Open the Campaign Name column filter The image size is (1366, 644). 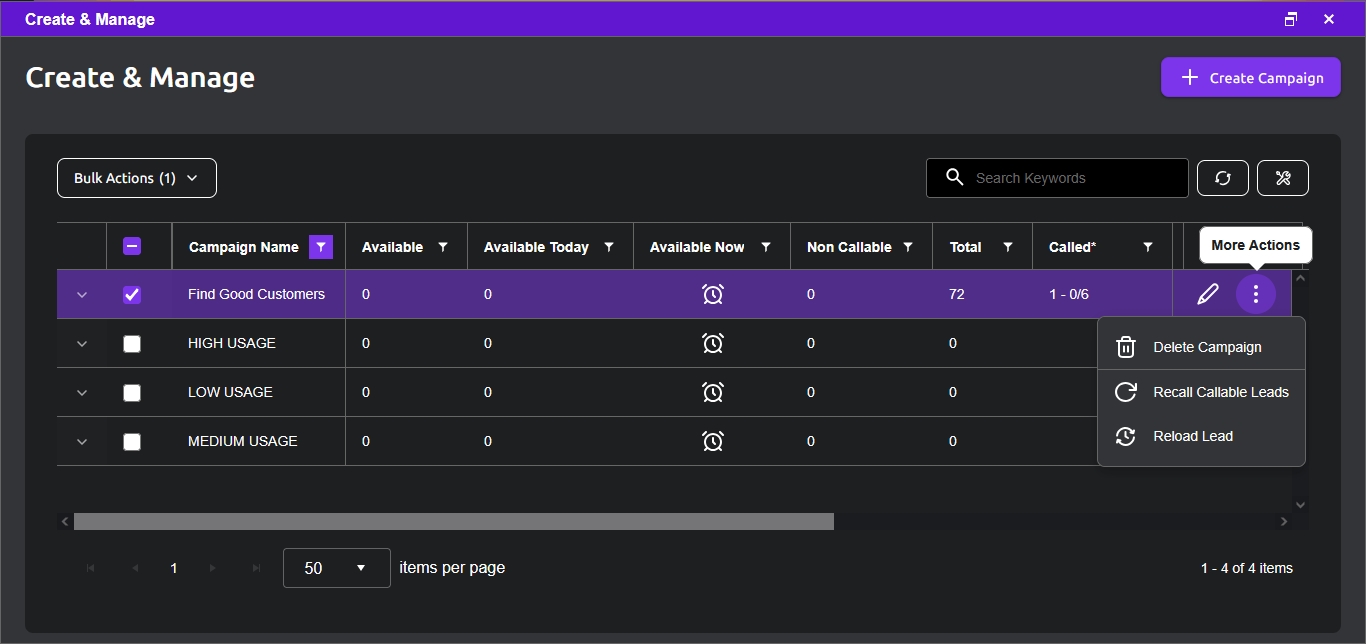(x=320, y=247)
